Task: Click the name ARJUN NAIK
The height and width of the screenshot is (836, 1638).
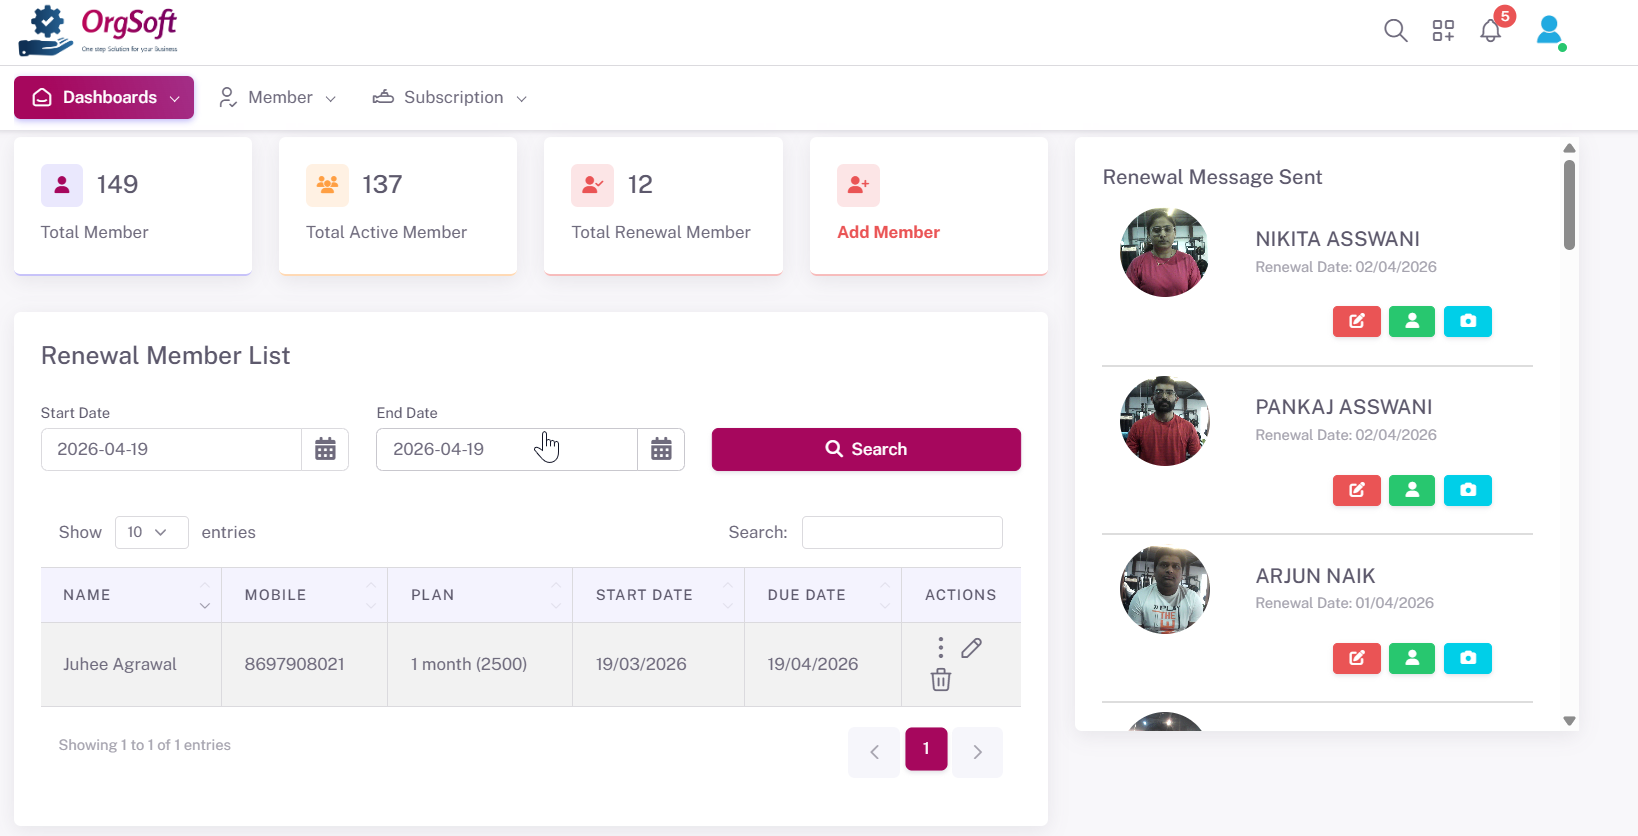Action: (x=1315, y=576)
